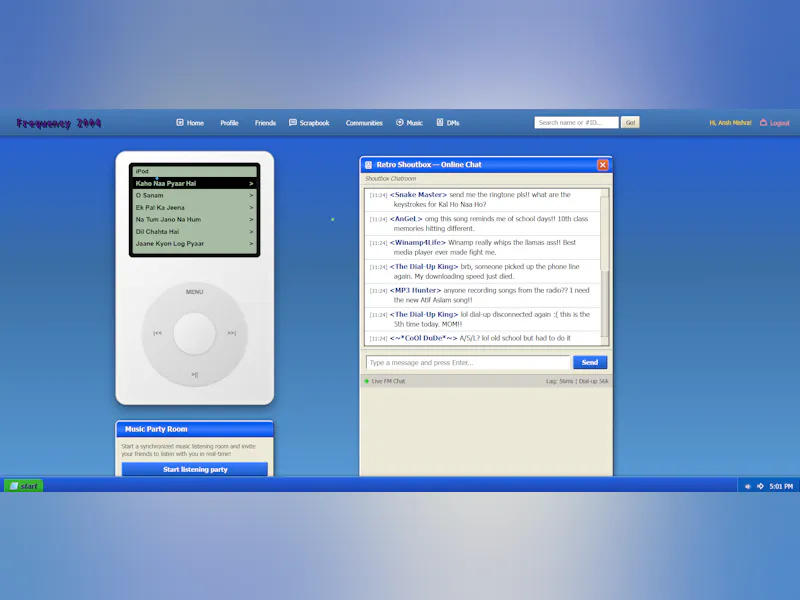Go to Profile page
This screenshot has width=800, height=600.
(229, 123)
